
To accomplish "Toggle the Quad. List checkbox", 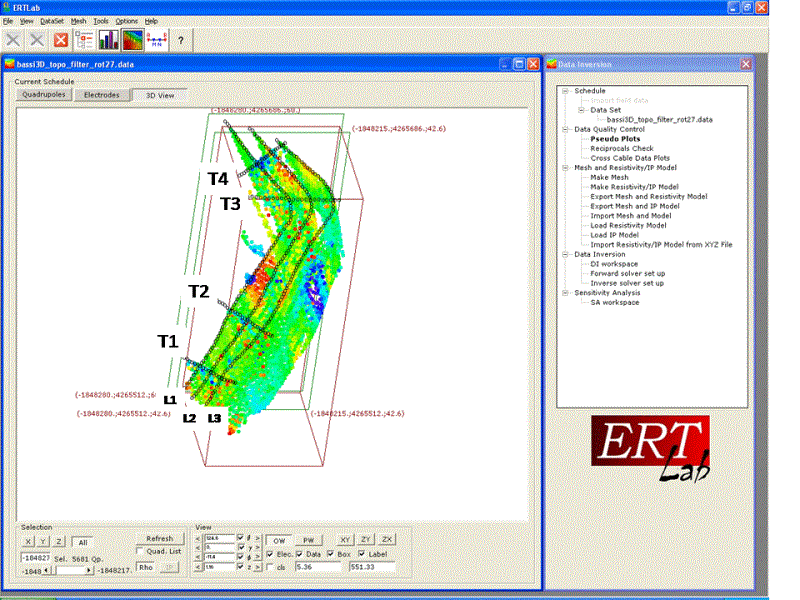I will [x=139, y=551].
